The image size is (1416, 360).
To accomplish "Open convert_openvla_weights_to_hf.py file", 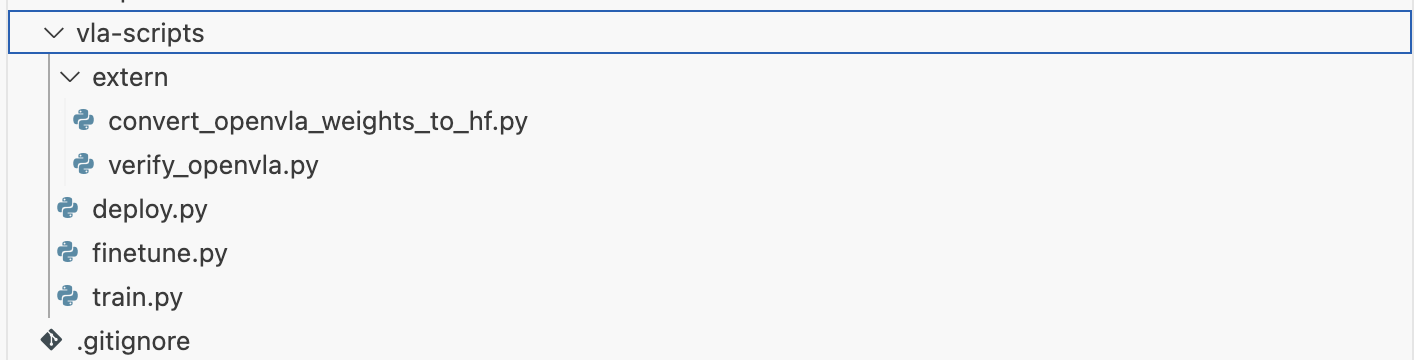I will tap(318, 122).
